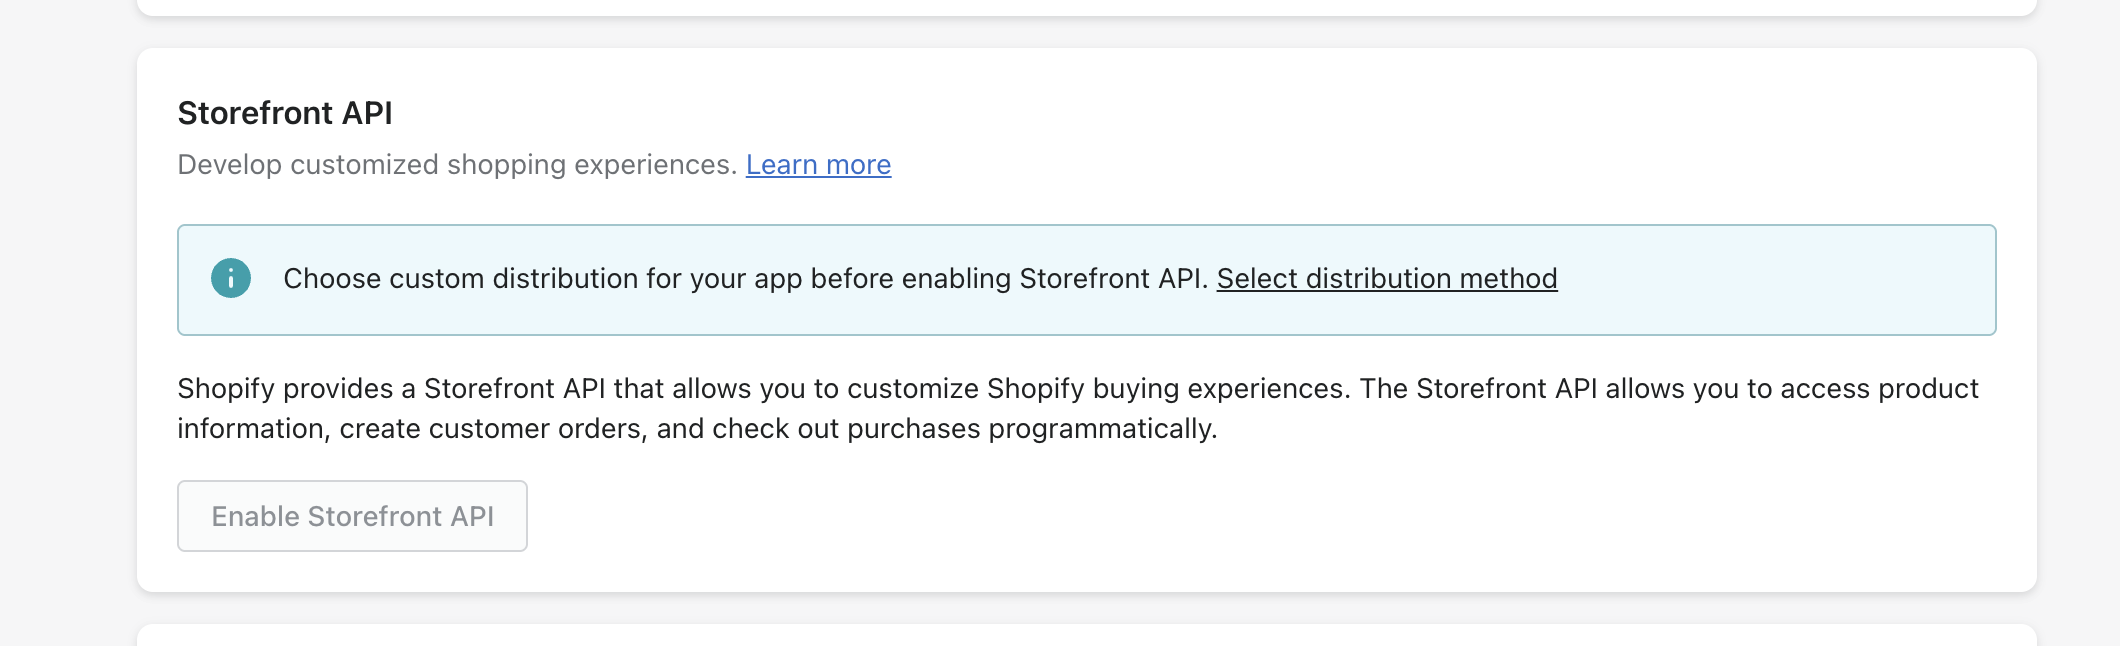Image resolution: width=2120 pixels, height=646 pixels.
Task: Click the top edge of the card below
Action: point(1086,634)
